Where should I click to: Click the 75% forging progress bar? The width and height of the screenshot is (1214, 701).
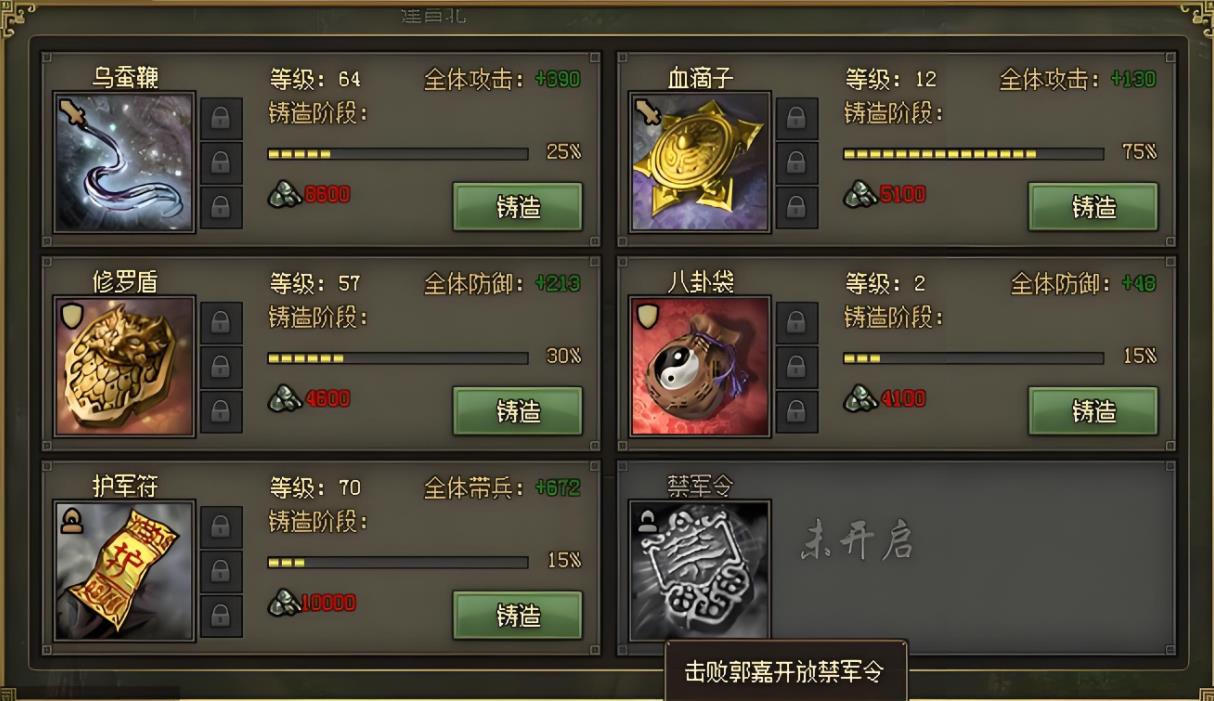pyautogui.click(x=974, y=154)
